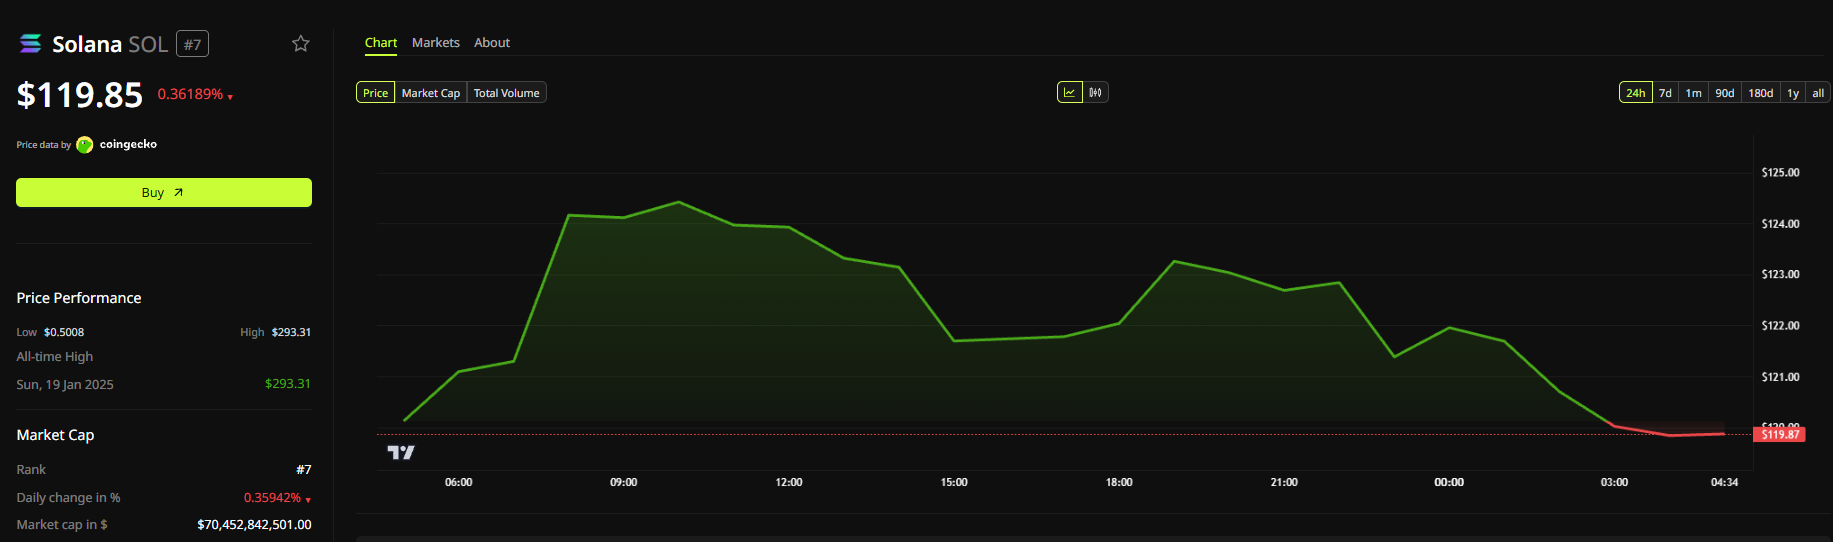Set the chart range to 180d
The width and height of the screenshot is (1833, 542).
(1761, 93)
